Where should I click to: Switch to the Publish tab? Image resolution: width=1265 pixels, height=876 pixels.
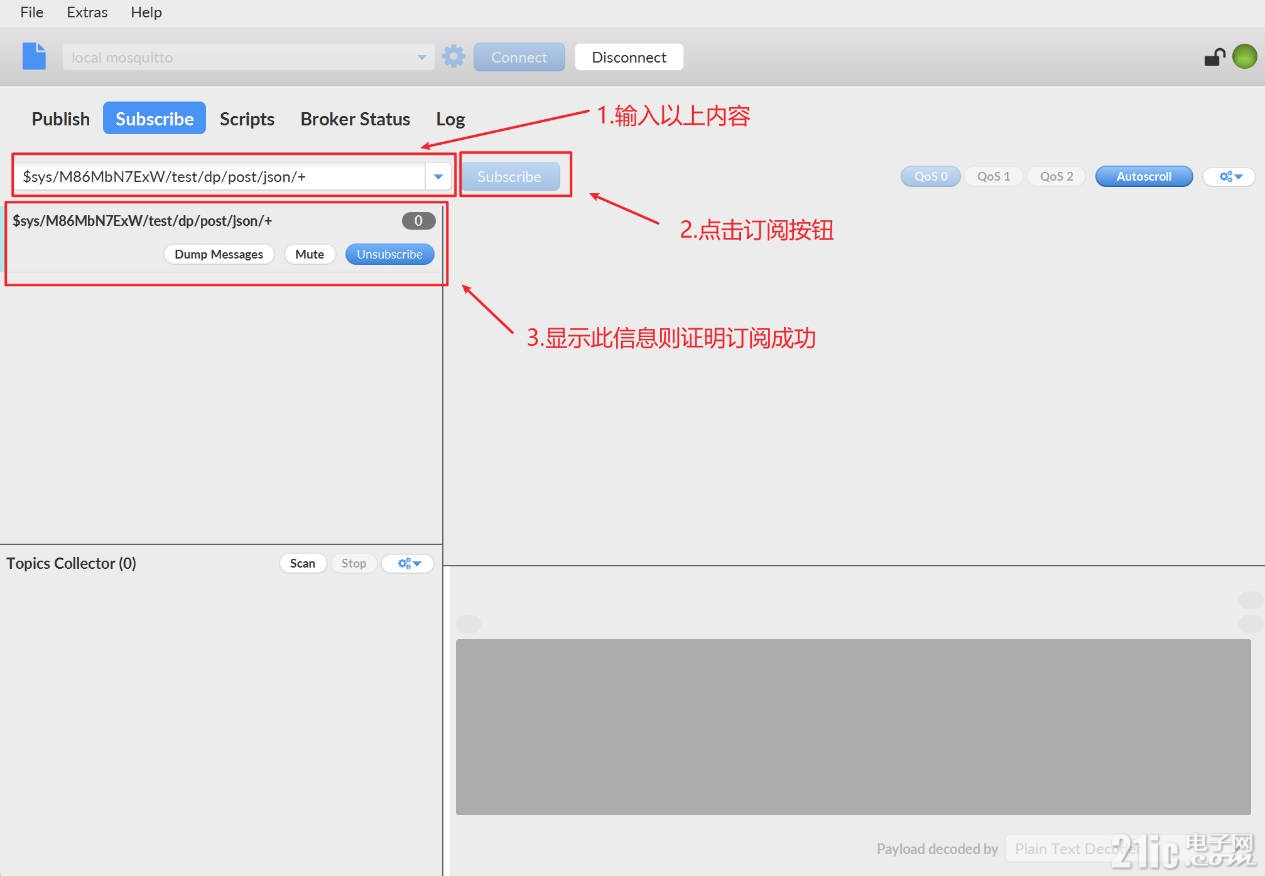tap(61, 118)
